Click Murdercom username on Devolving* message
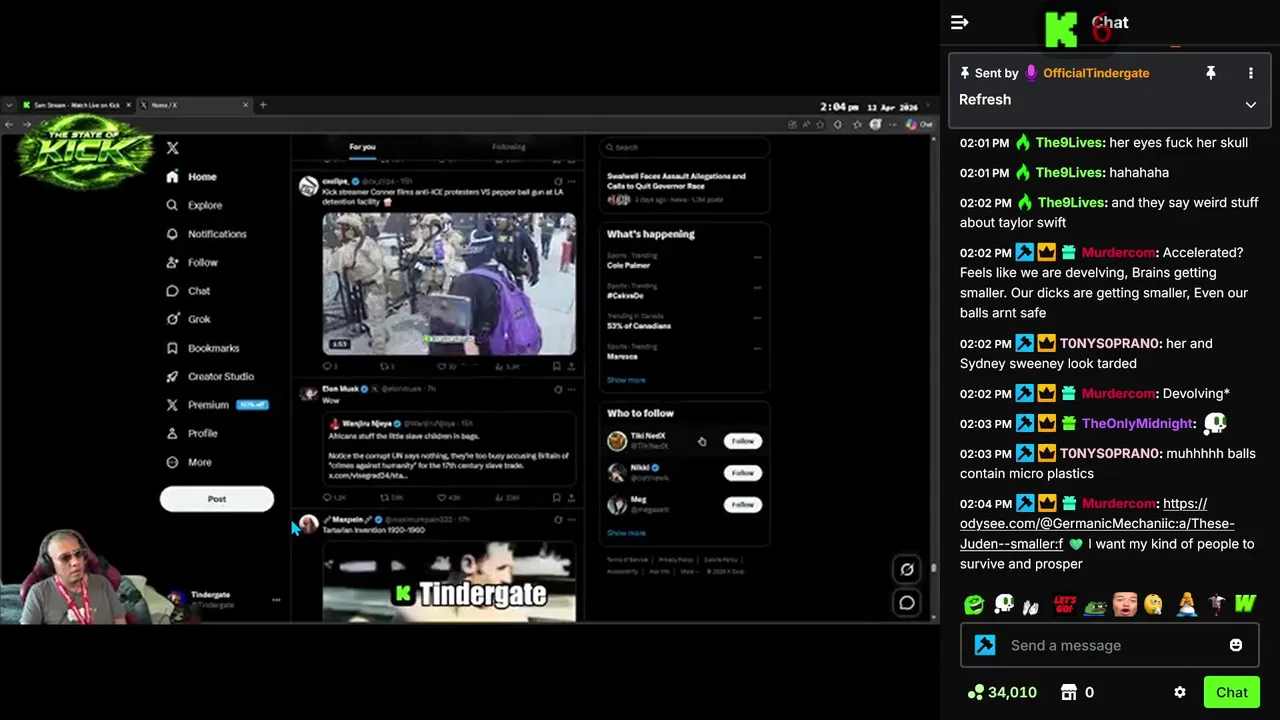This screenshot has height=720, width=1280. tap(1118, 393)
